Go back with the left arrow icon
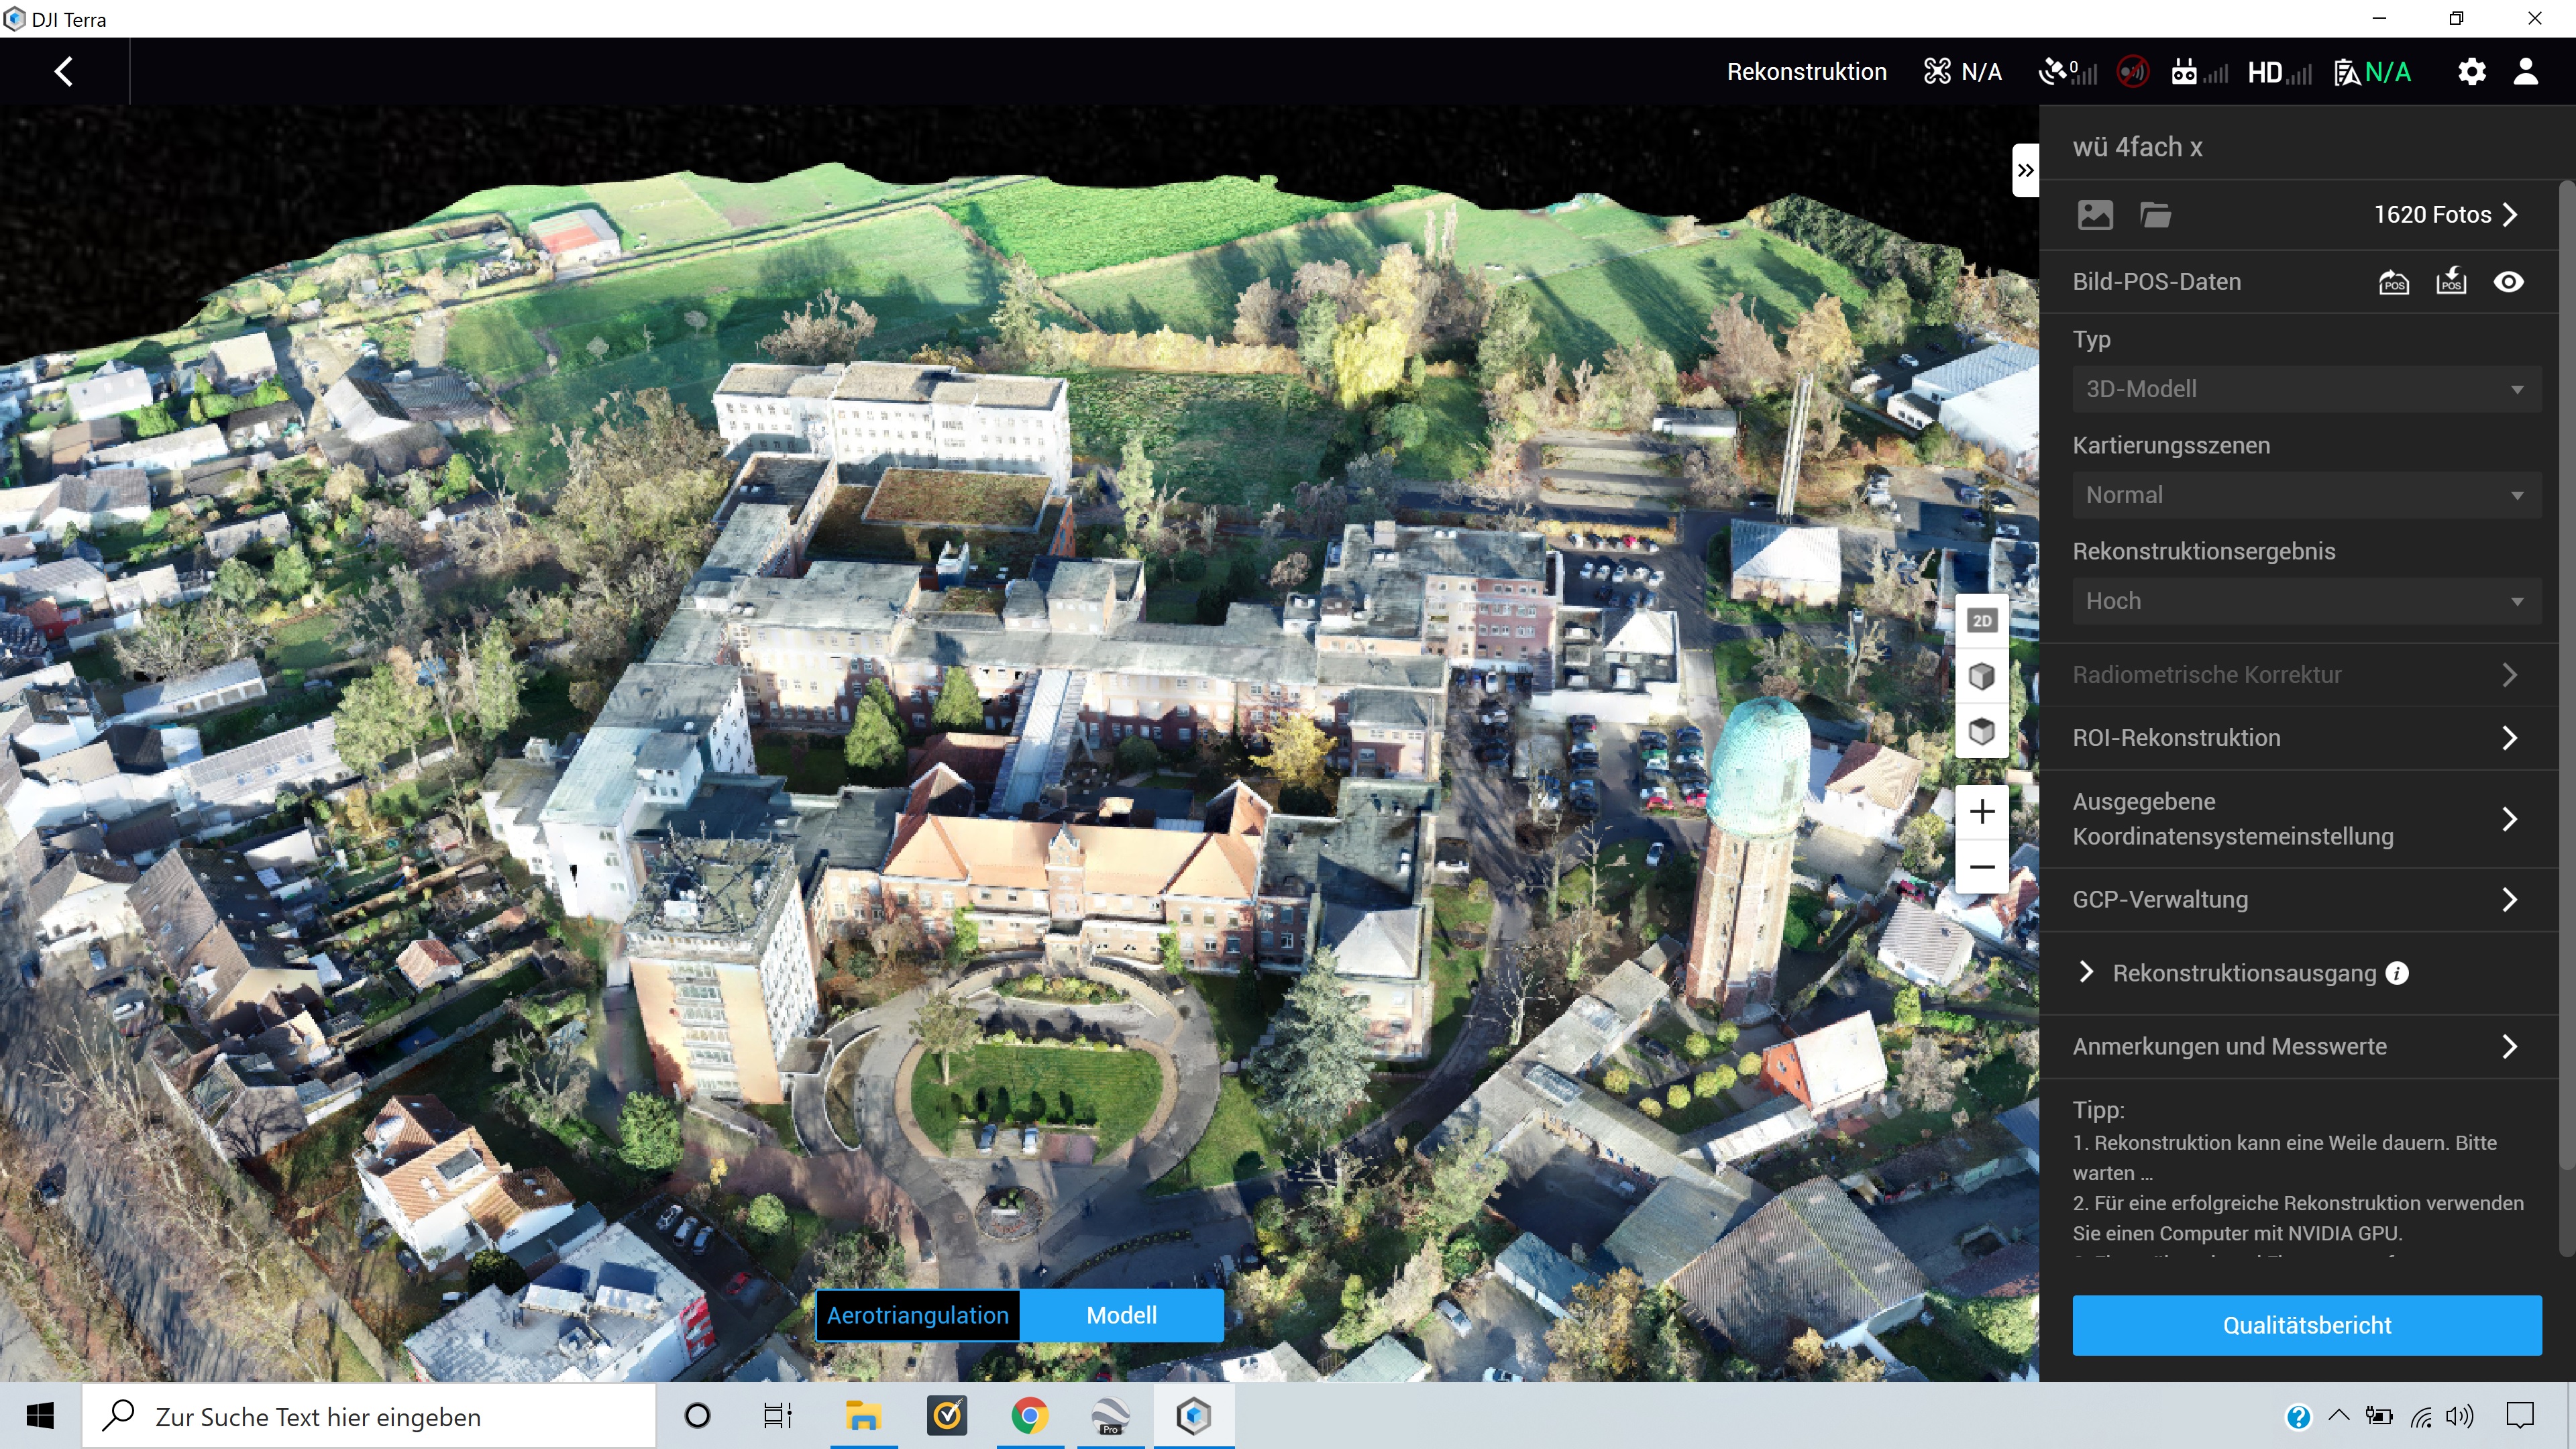2576x1449 pixels. coord(64,72)
